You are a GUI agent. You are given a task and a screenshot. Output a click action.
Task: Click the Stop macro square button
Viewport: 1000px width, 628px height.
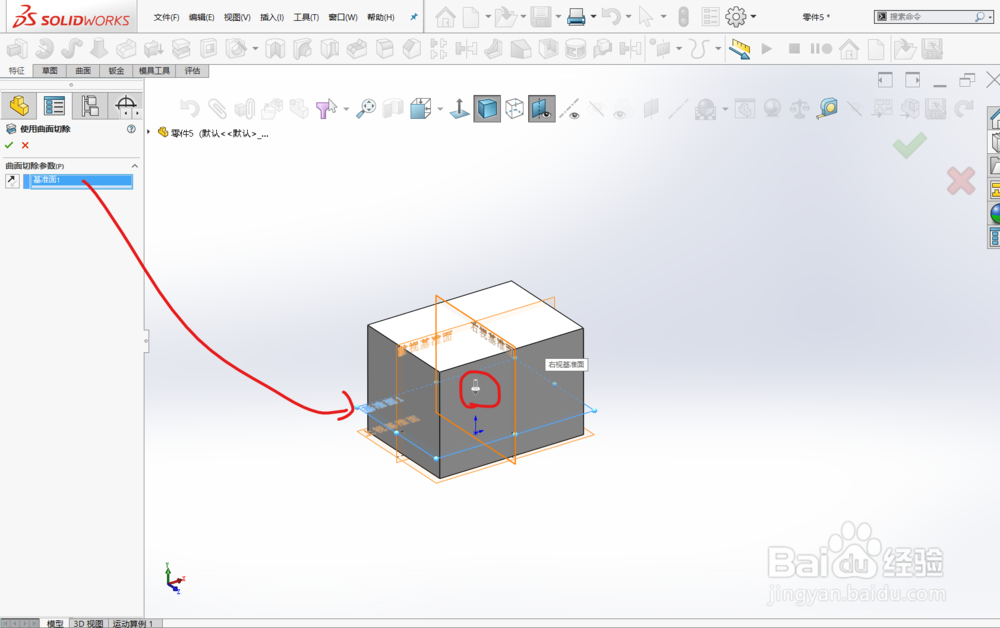pos(794,48)
